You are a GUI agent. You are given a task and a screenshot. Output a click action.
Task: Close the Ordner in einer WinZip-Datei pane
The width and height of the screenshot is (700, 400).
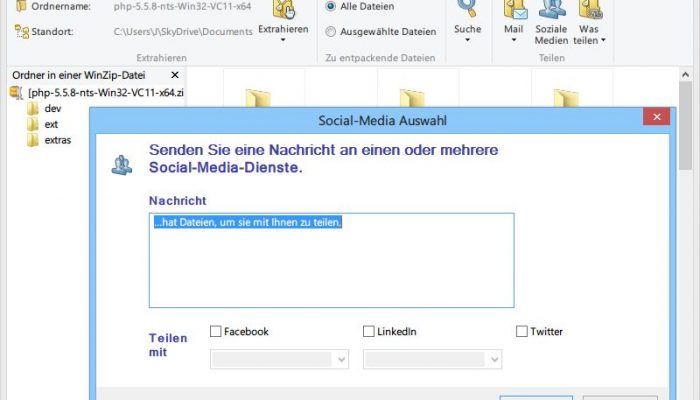tap(175, 75)
